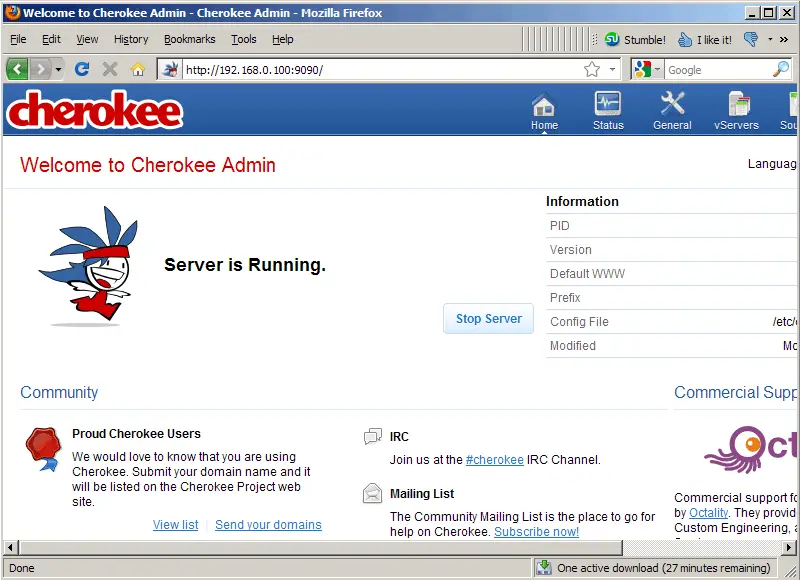This screenshot has width=800, height=580.
Task: Bookmark this page with the star icon
Action: coord(592,69)
